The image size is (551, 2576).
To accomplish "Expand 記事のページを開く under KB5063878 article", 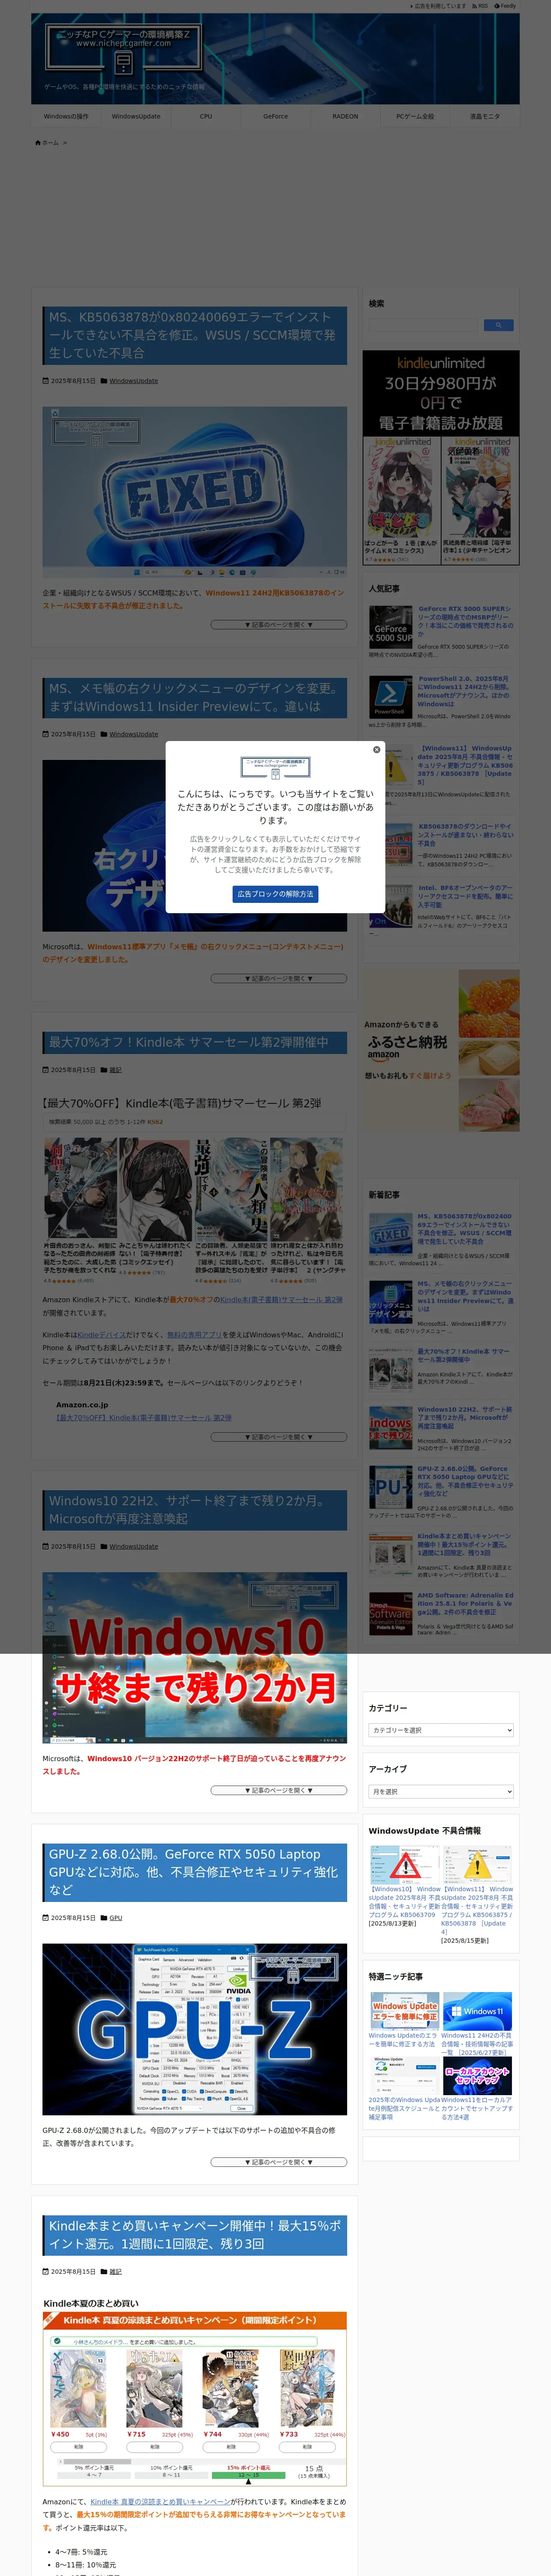I will tap(279, 625).
